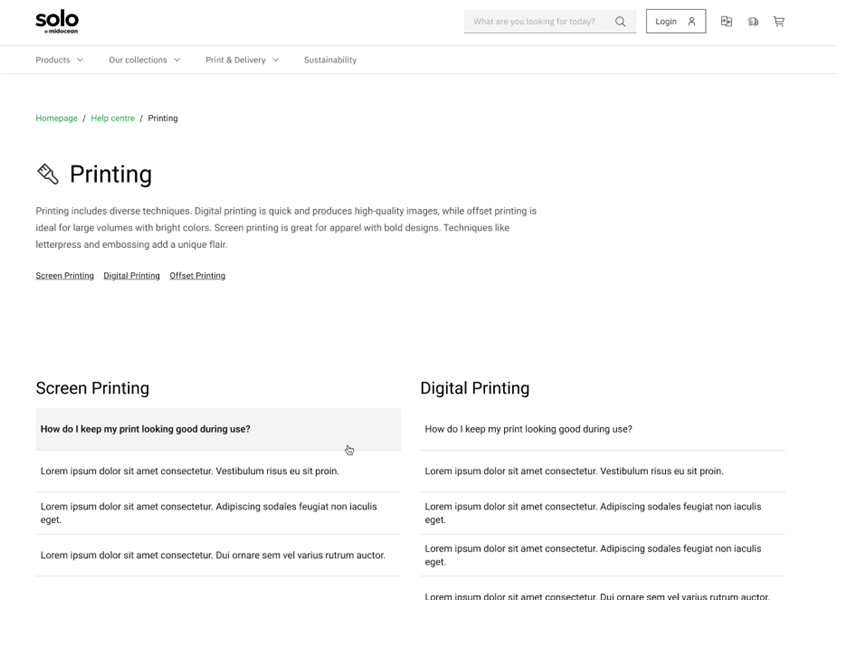Click the Printing page title

[111, 175]
